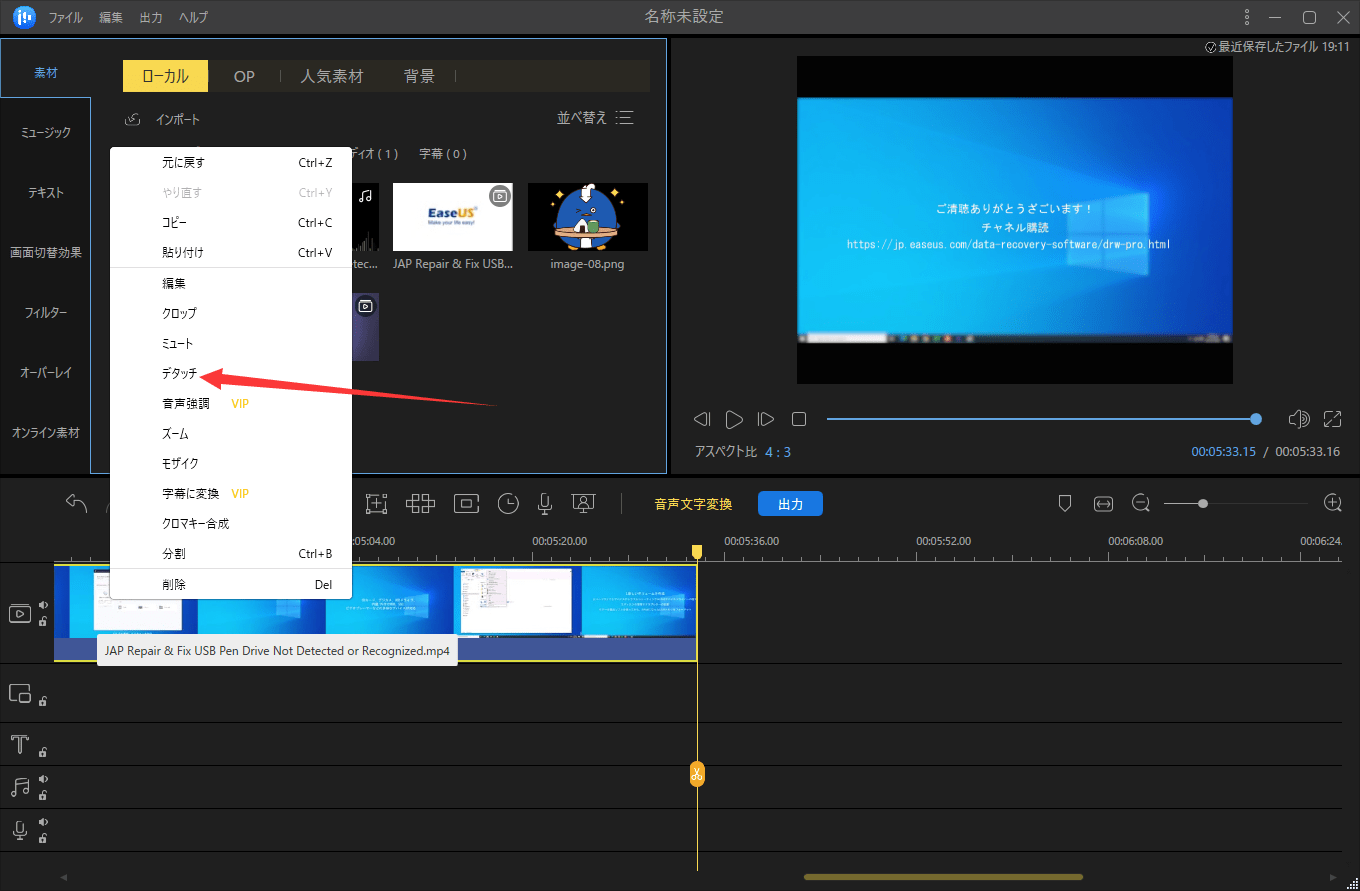
Task: Open the ファイル menu
Action: tap(66, 18)
